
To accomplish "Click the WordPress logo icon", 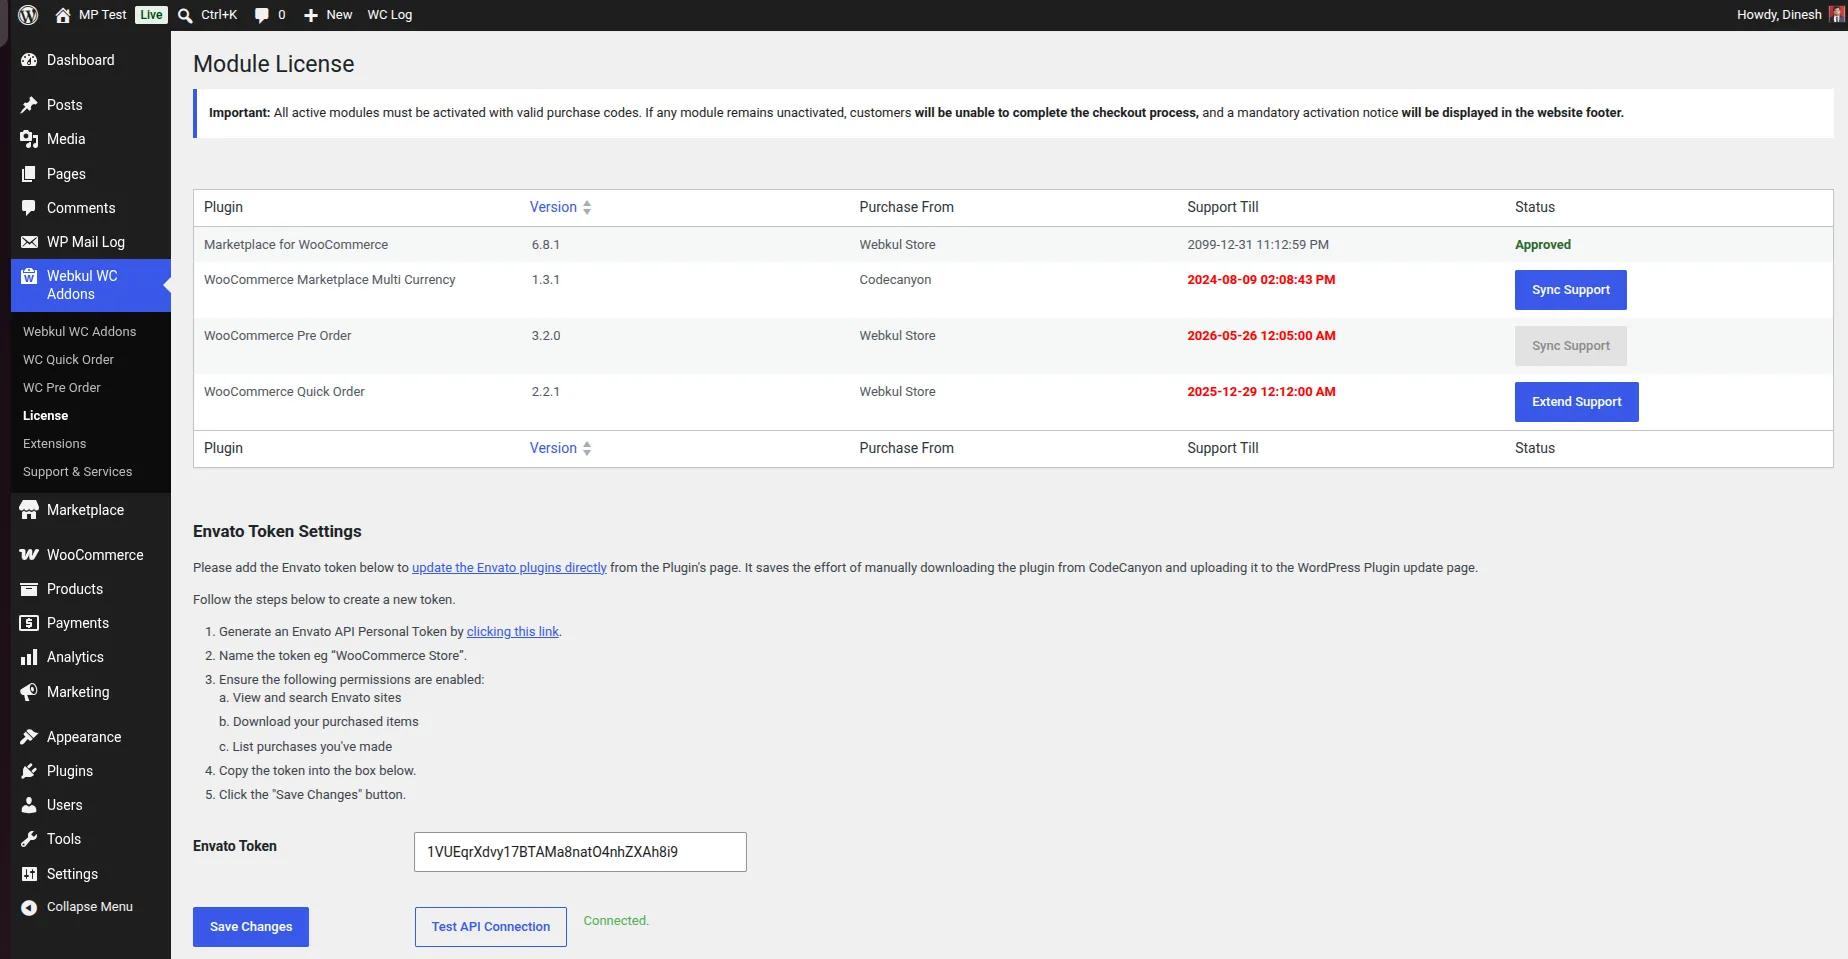I will (x=28, y=15).
